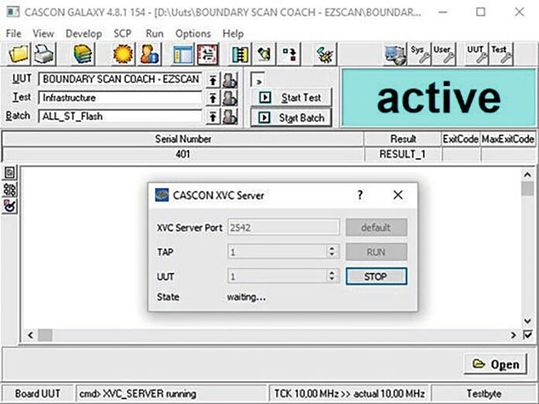This screenshot has height=404, width=539.
Task: Click the Start Batch button
Action: coord(292,118)
